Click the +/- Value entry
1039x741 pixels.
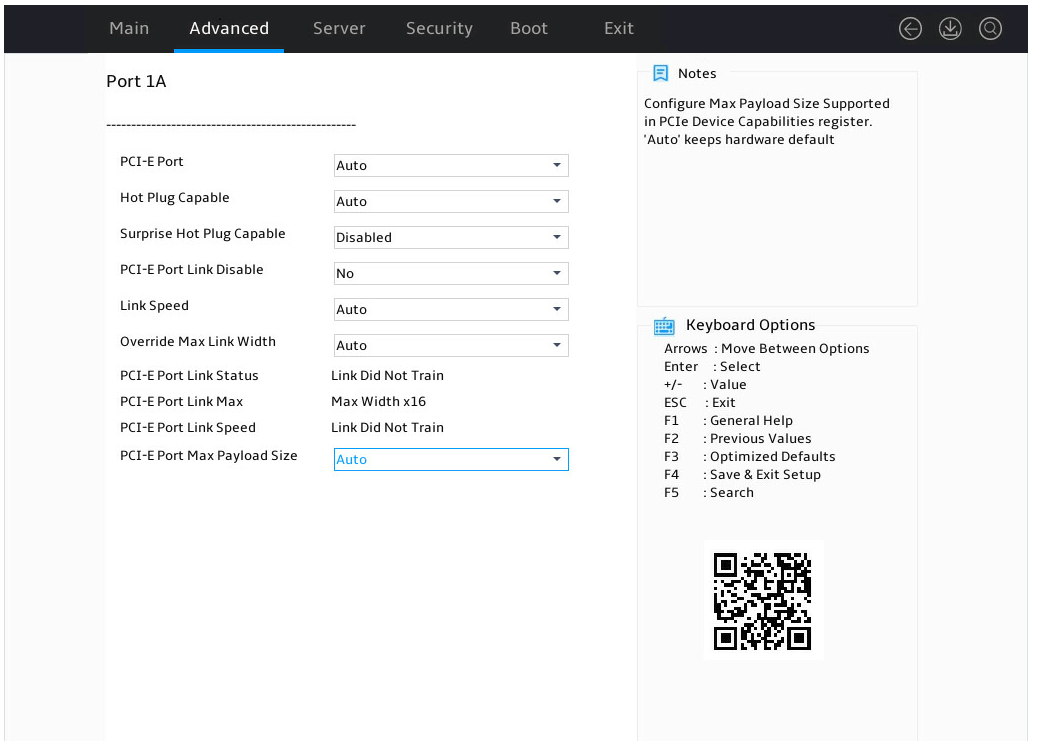[x=705, y=384]
